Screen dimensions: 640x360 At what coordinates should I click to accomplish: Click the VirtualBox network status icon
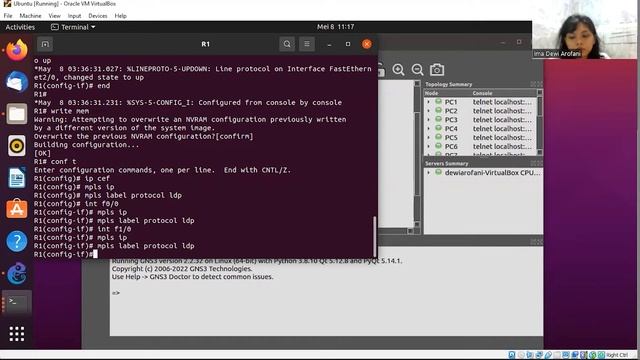coord(539,355)
